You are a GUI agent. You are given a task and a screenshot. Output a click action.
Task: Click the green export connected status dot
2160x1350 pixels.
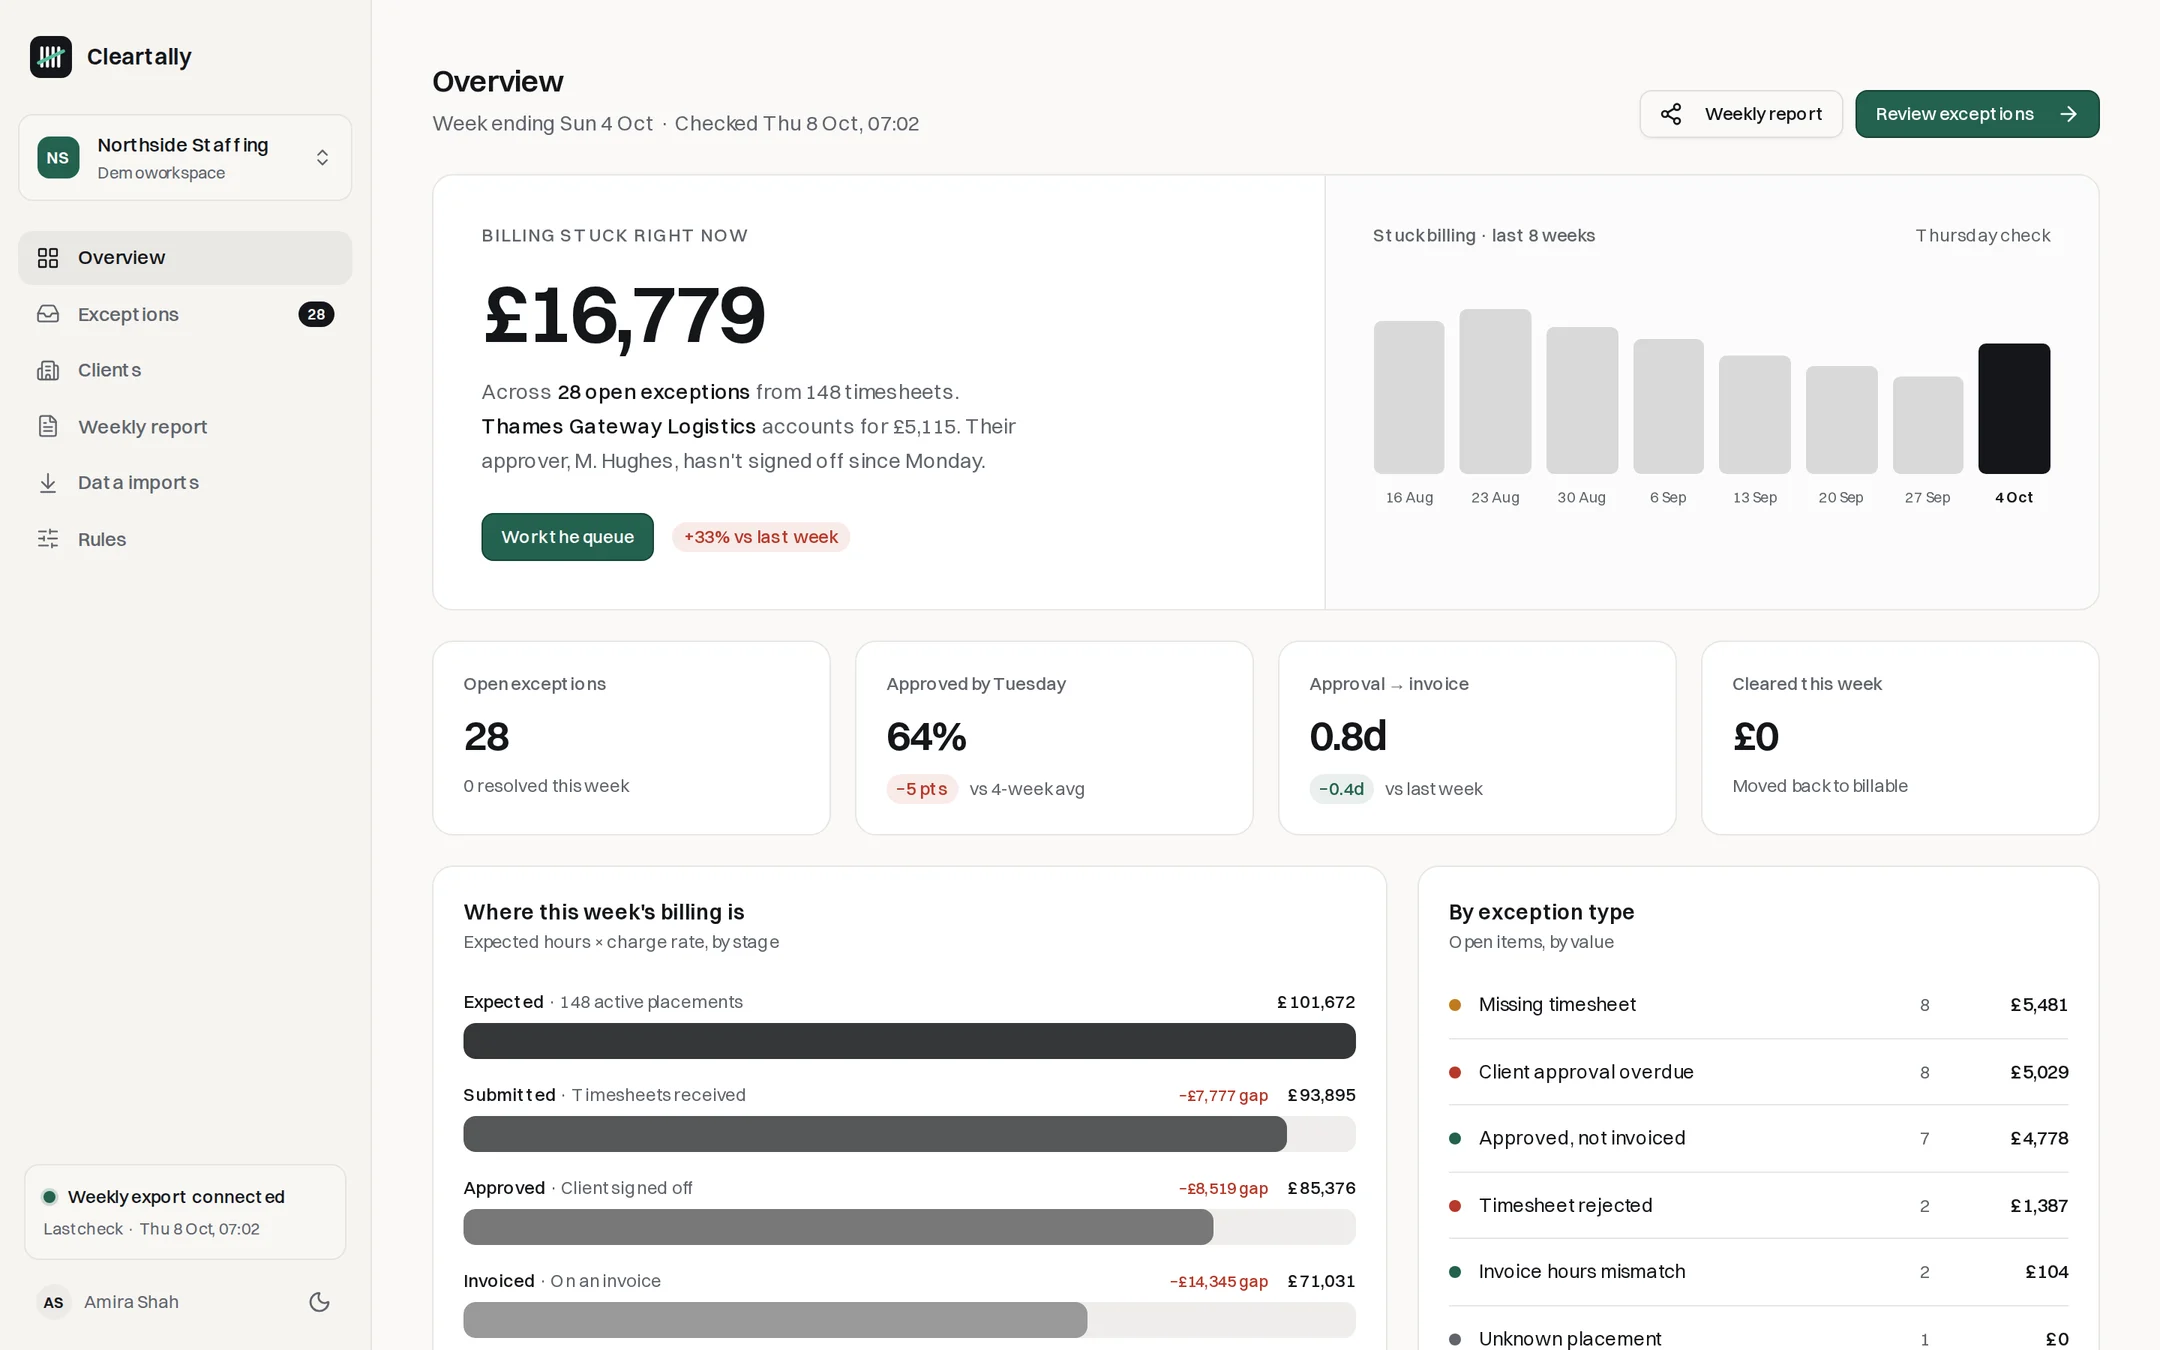49,1197
